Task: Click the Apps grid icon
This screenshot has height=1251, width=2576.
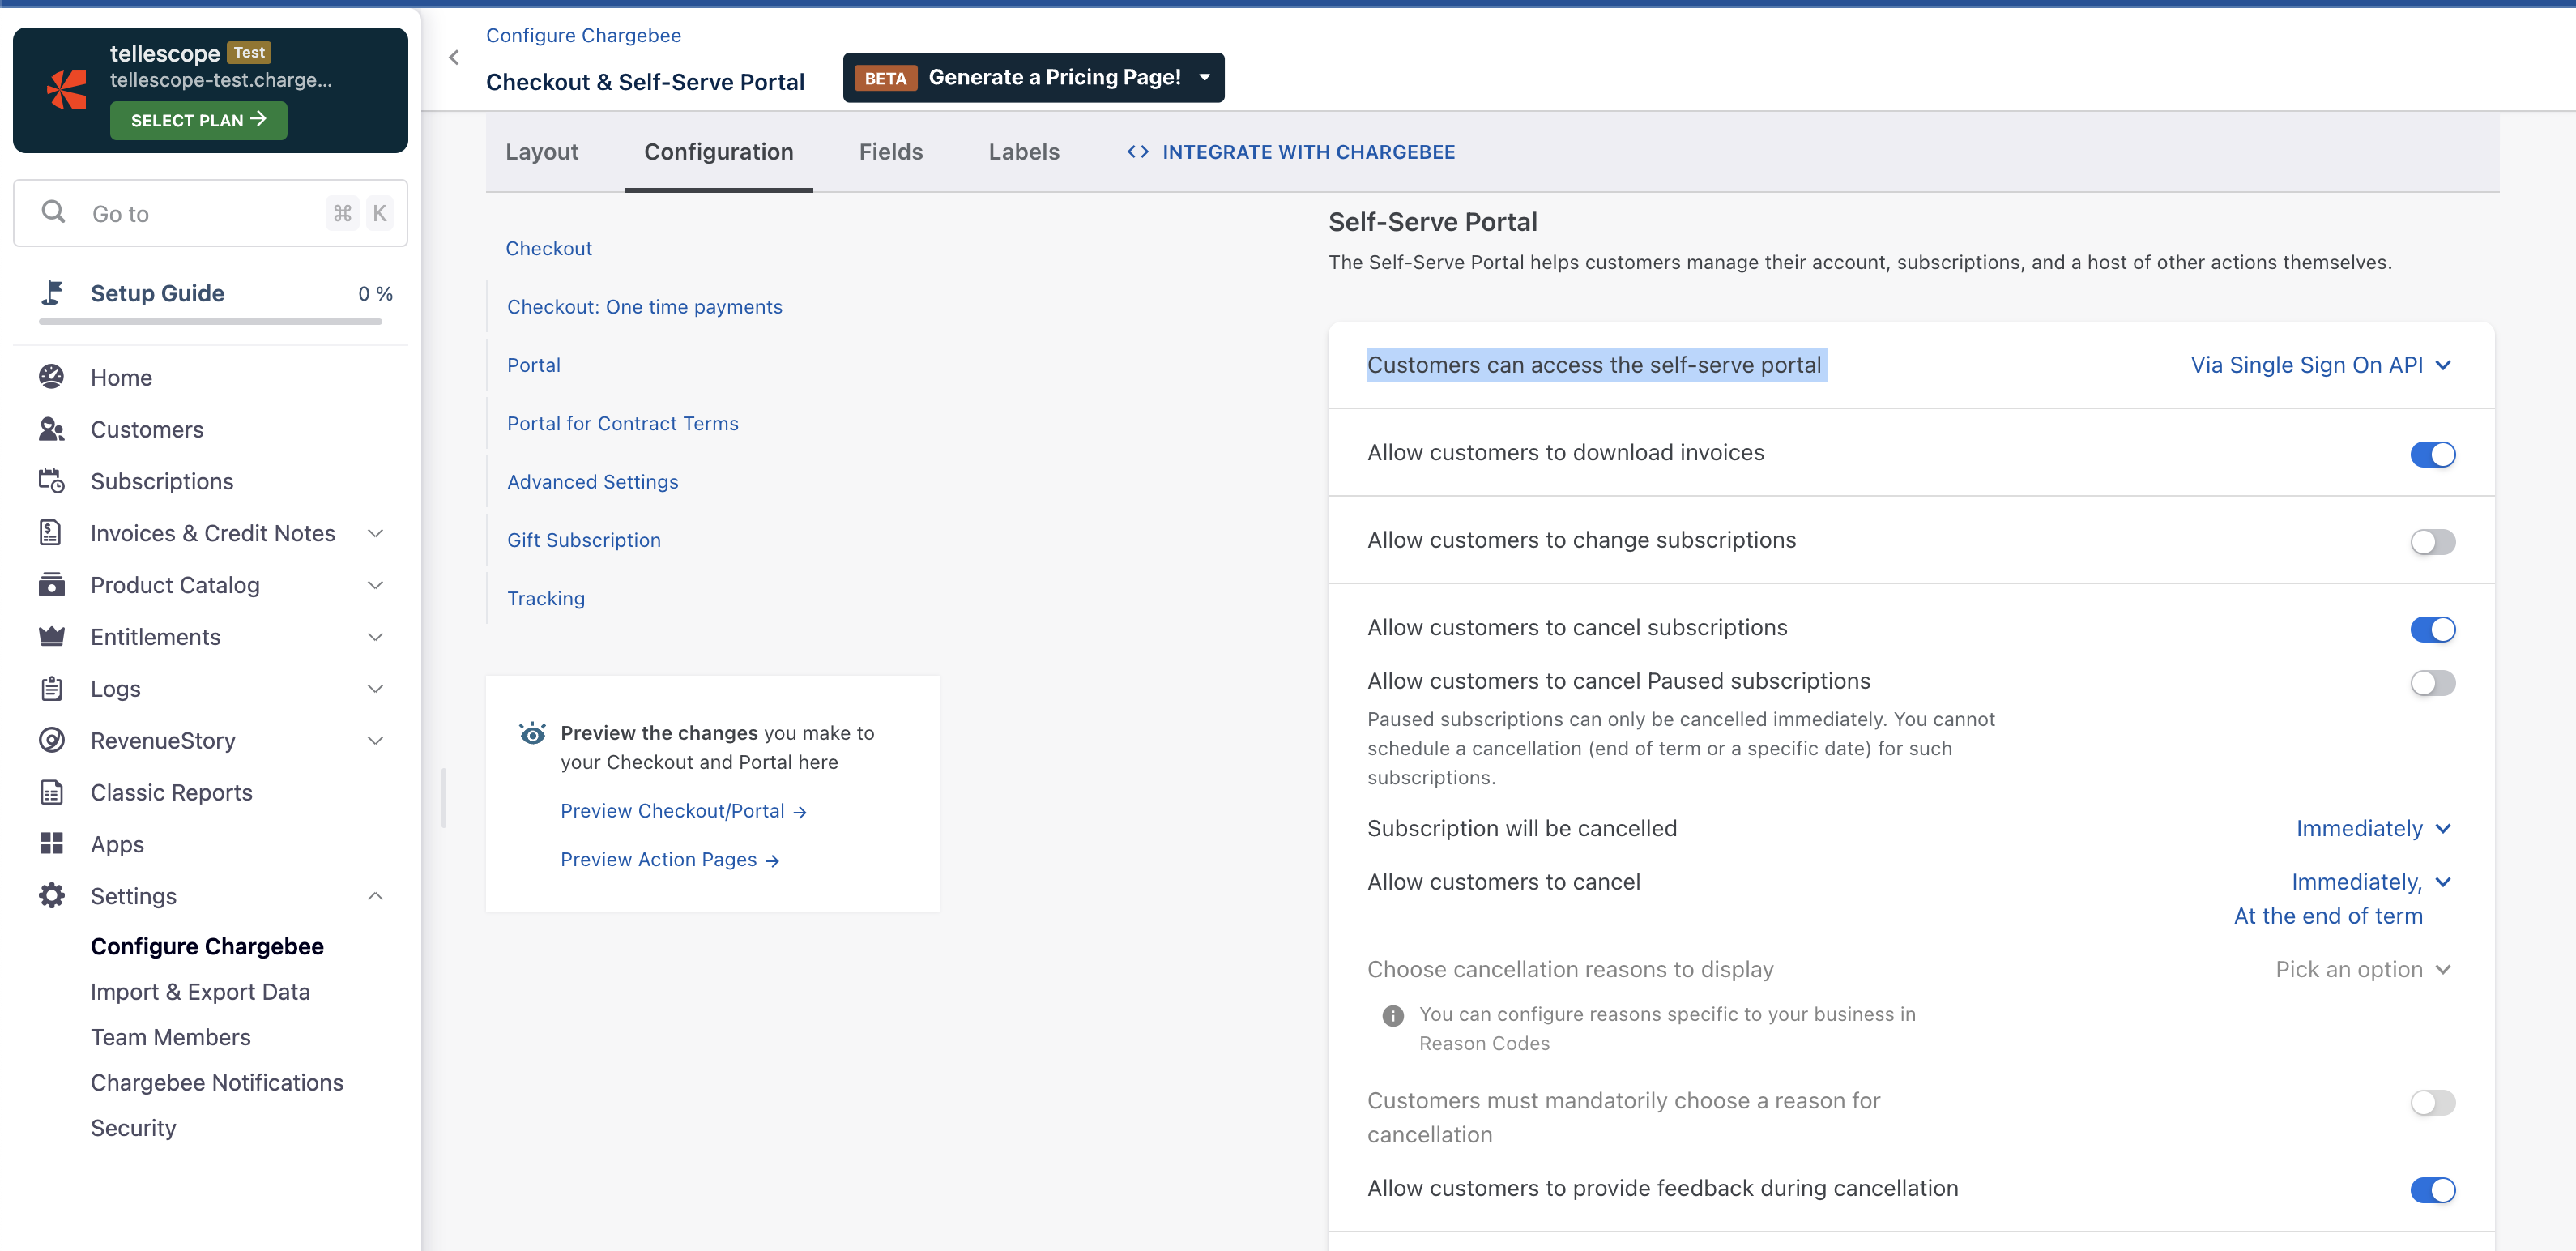Action: 51,844
